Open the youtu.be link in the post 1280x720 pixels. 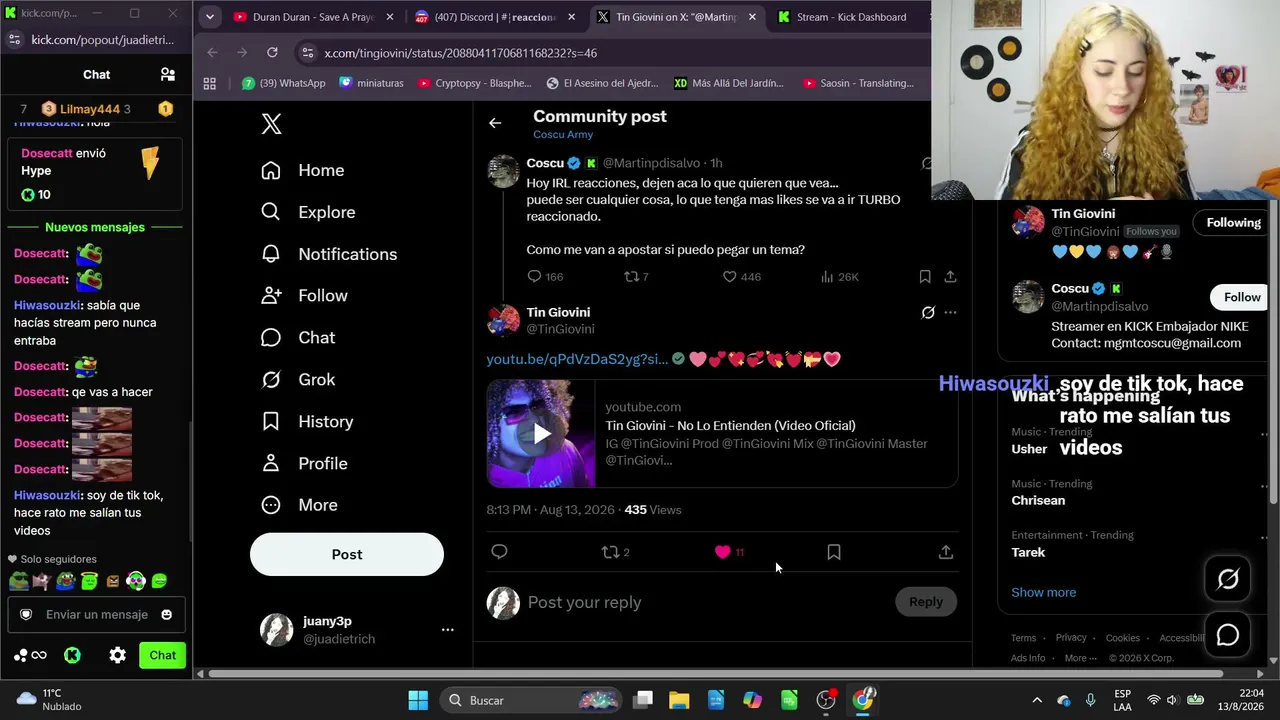(x=577, y=359)
